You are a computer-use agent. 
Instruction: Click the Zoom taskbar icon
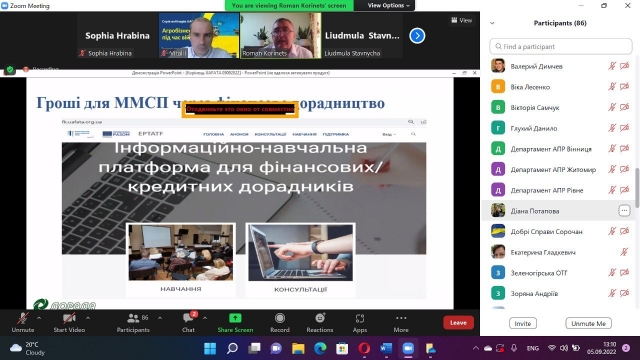408,349
